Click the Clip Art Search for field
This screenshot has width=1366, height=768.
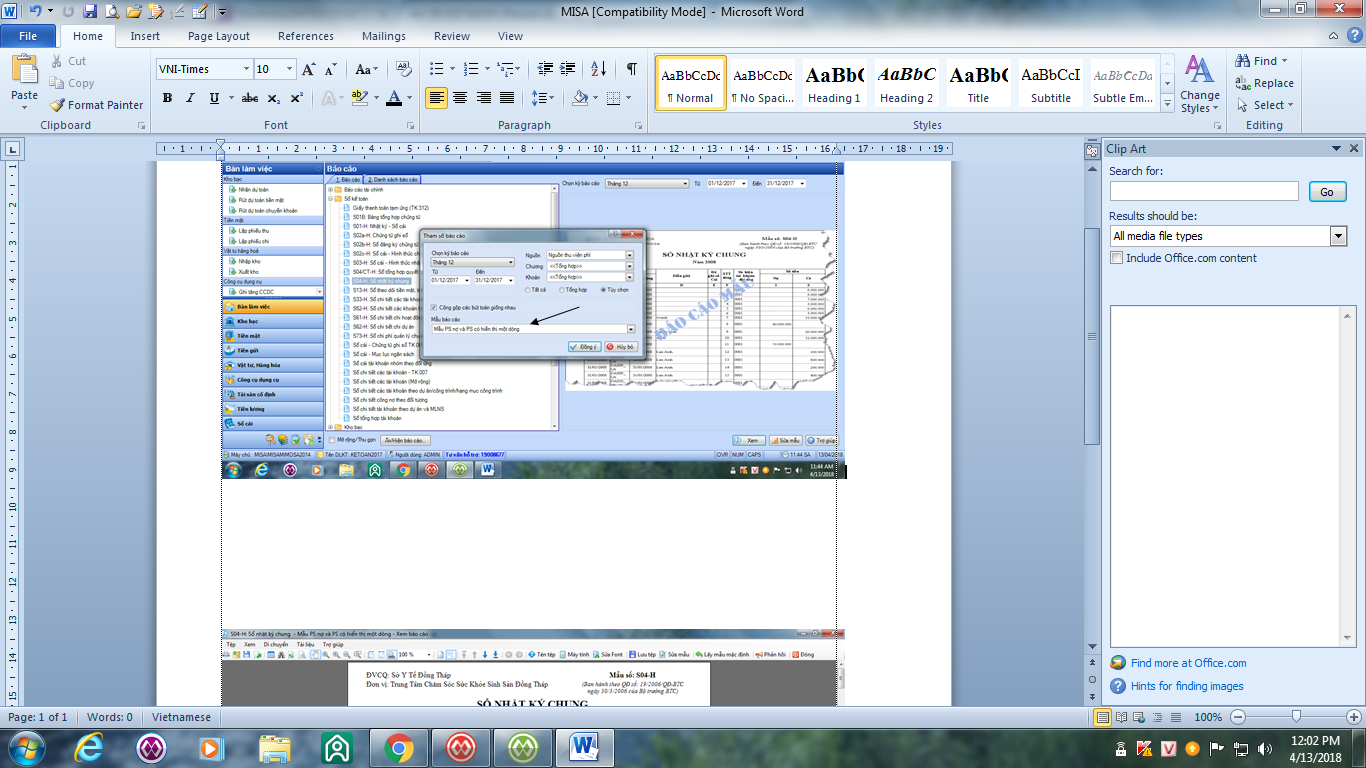tap(1204, 191)
